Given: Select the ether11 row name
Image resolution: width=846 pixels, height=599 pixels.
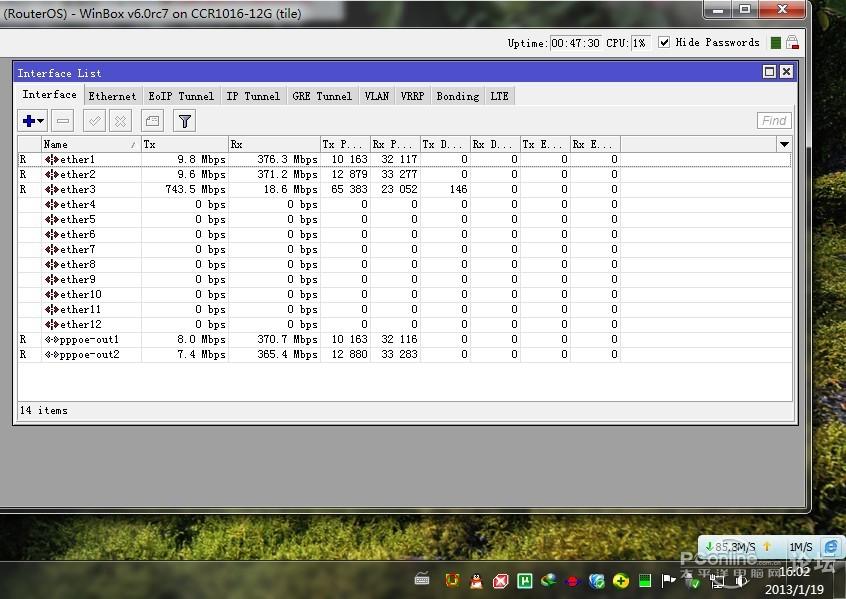Looking at the screenshot, I should click(x=81, y=310).
